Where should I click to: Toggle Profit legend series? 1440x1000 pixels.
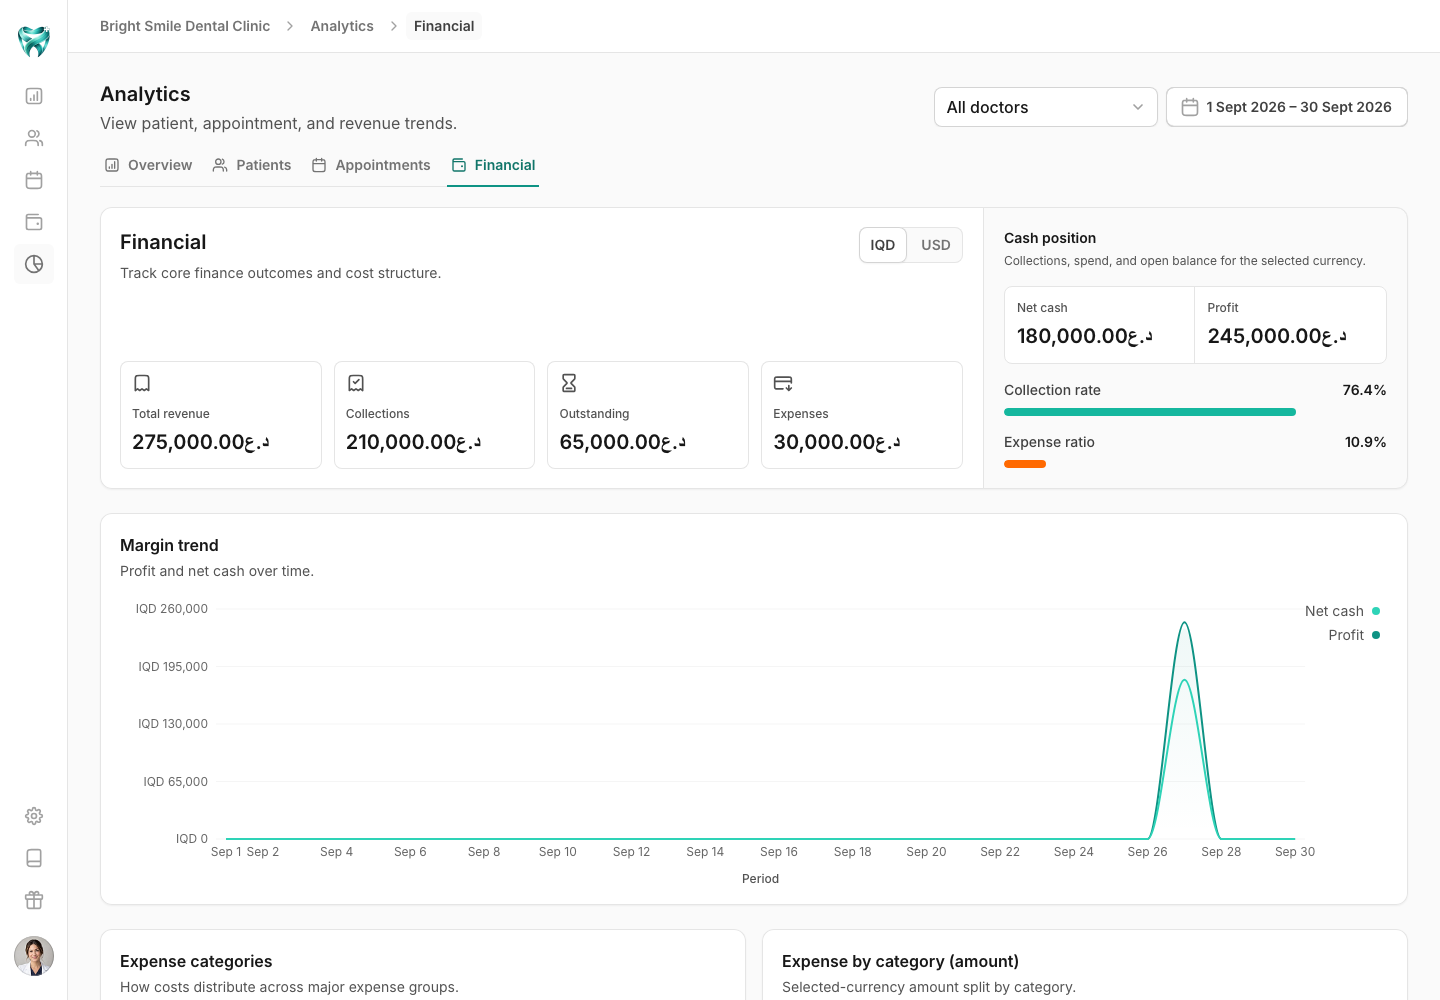click(x=1354, y=635)
